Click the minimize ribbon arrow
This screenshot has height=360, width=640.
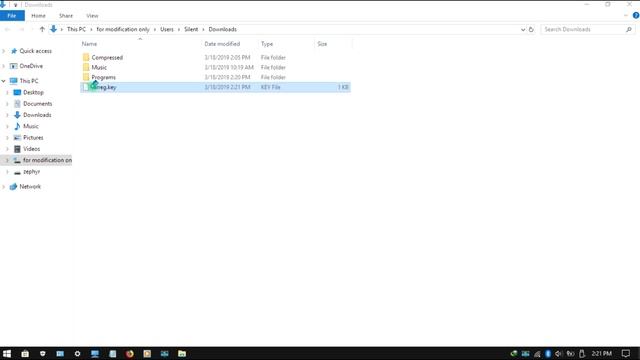pos(626,16)
